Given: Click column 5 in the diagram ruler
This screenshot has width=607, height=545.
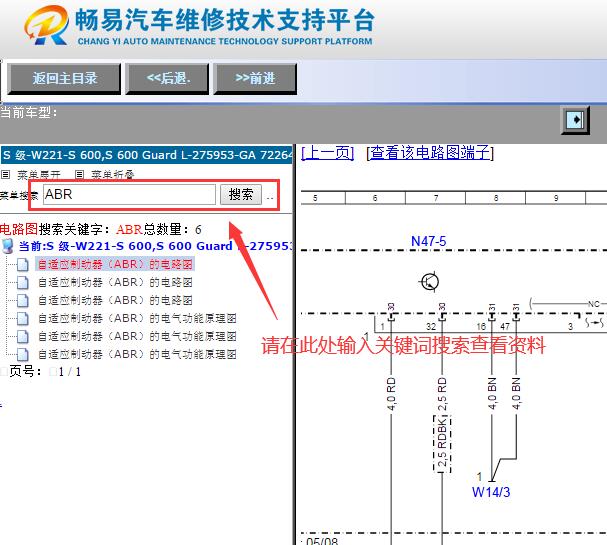Looking at the screenshot, I should tap(315, 198).
